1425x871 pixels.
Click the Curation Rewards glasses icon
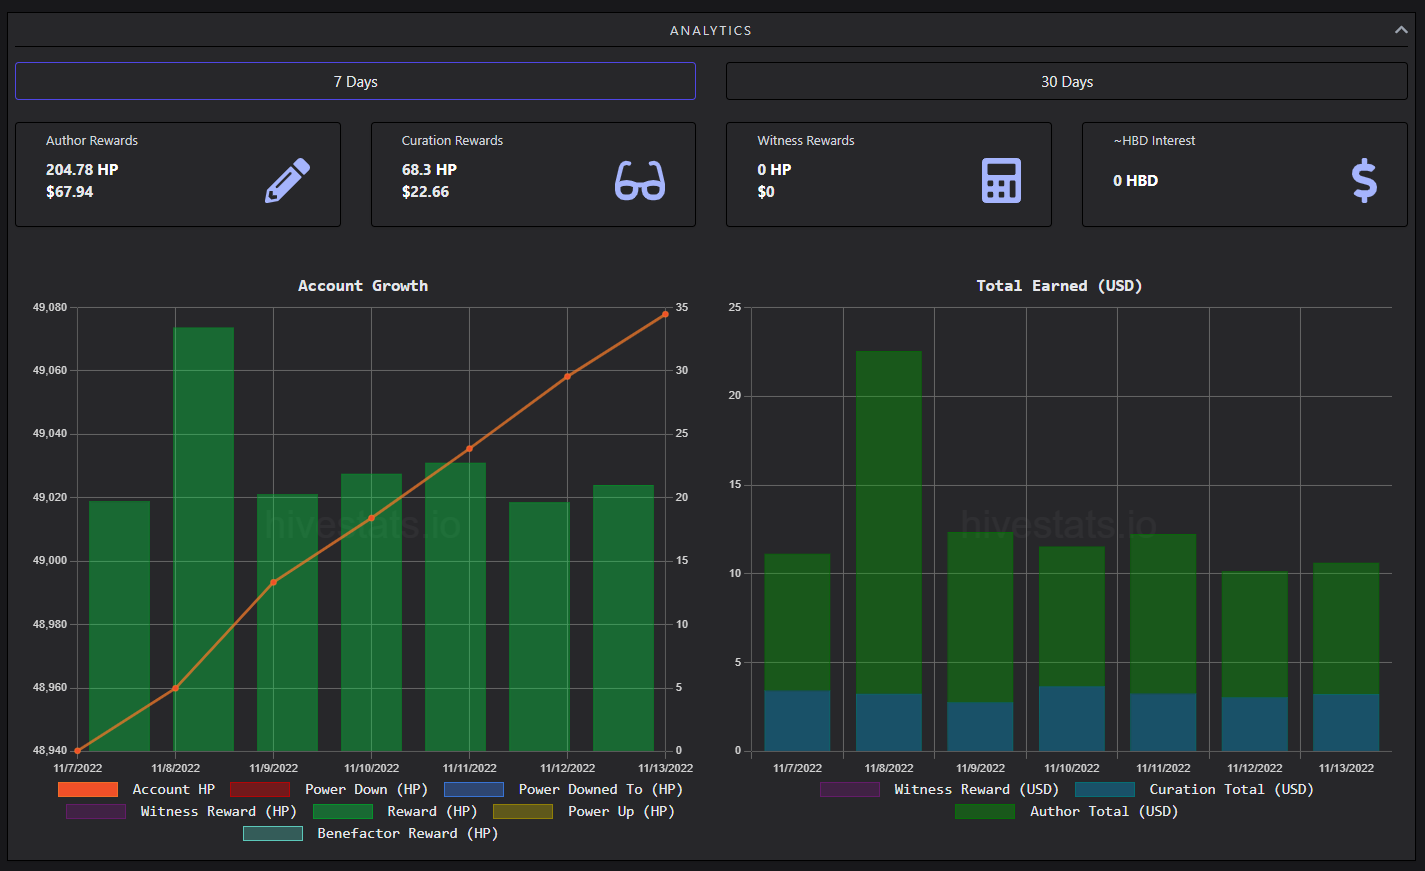[640, 181]
